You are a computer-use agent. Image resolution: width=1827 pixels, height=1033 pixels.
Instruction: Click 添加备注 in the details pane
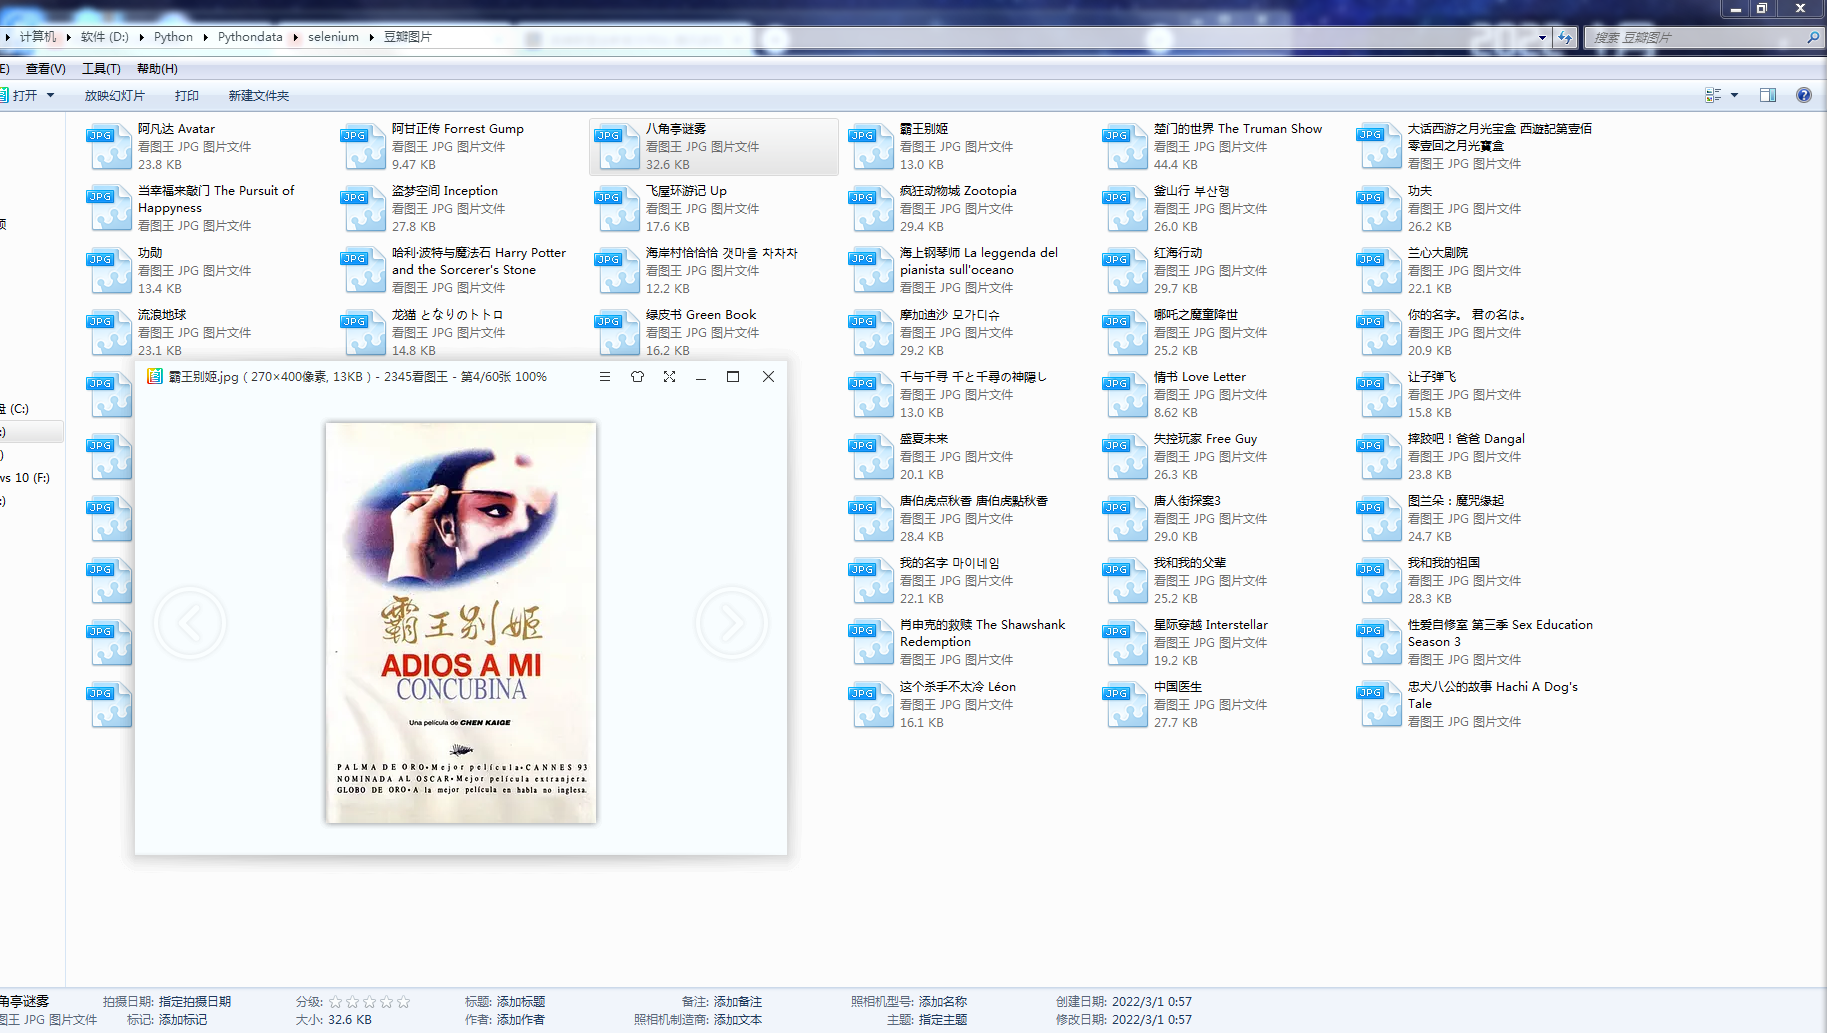(x=738, y=1001)
